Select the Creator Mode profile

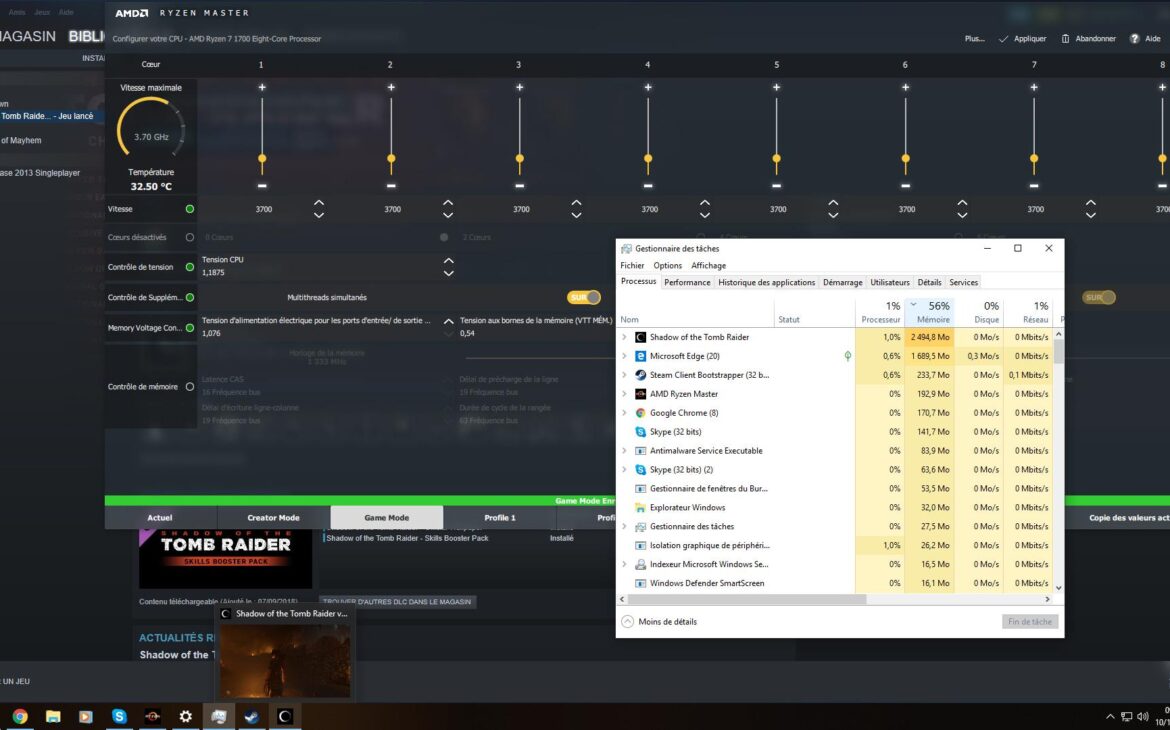pyautogui.click(x=274, y=517)
